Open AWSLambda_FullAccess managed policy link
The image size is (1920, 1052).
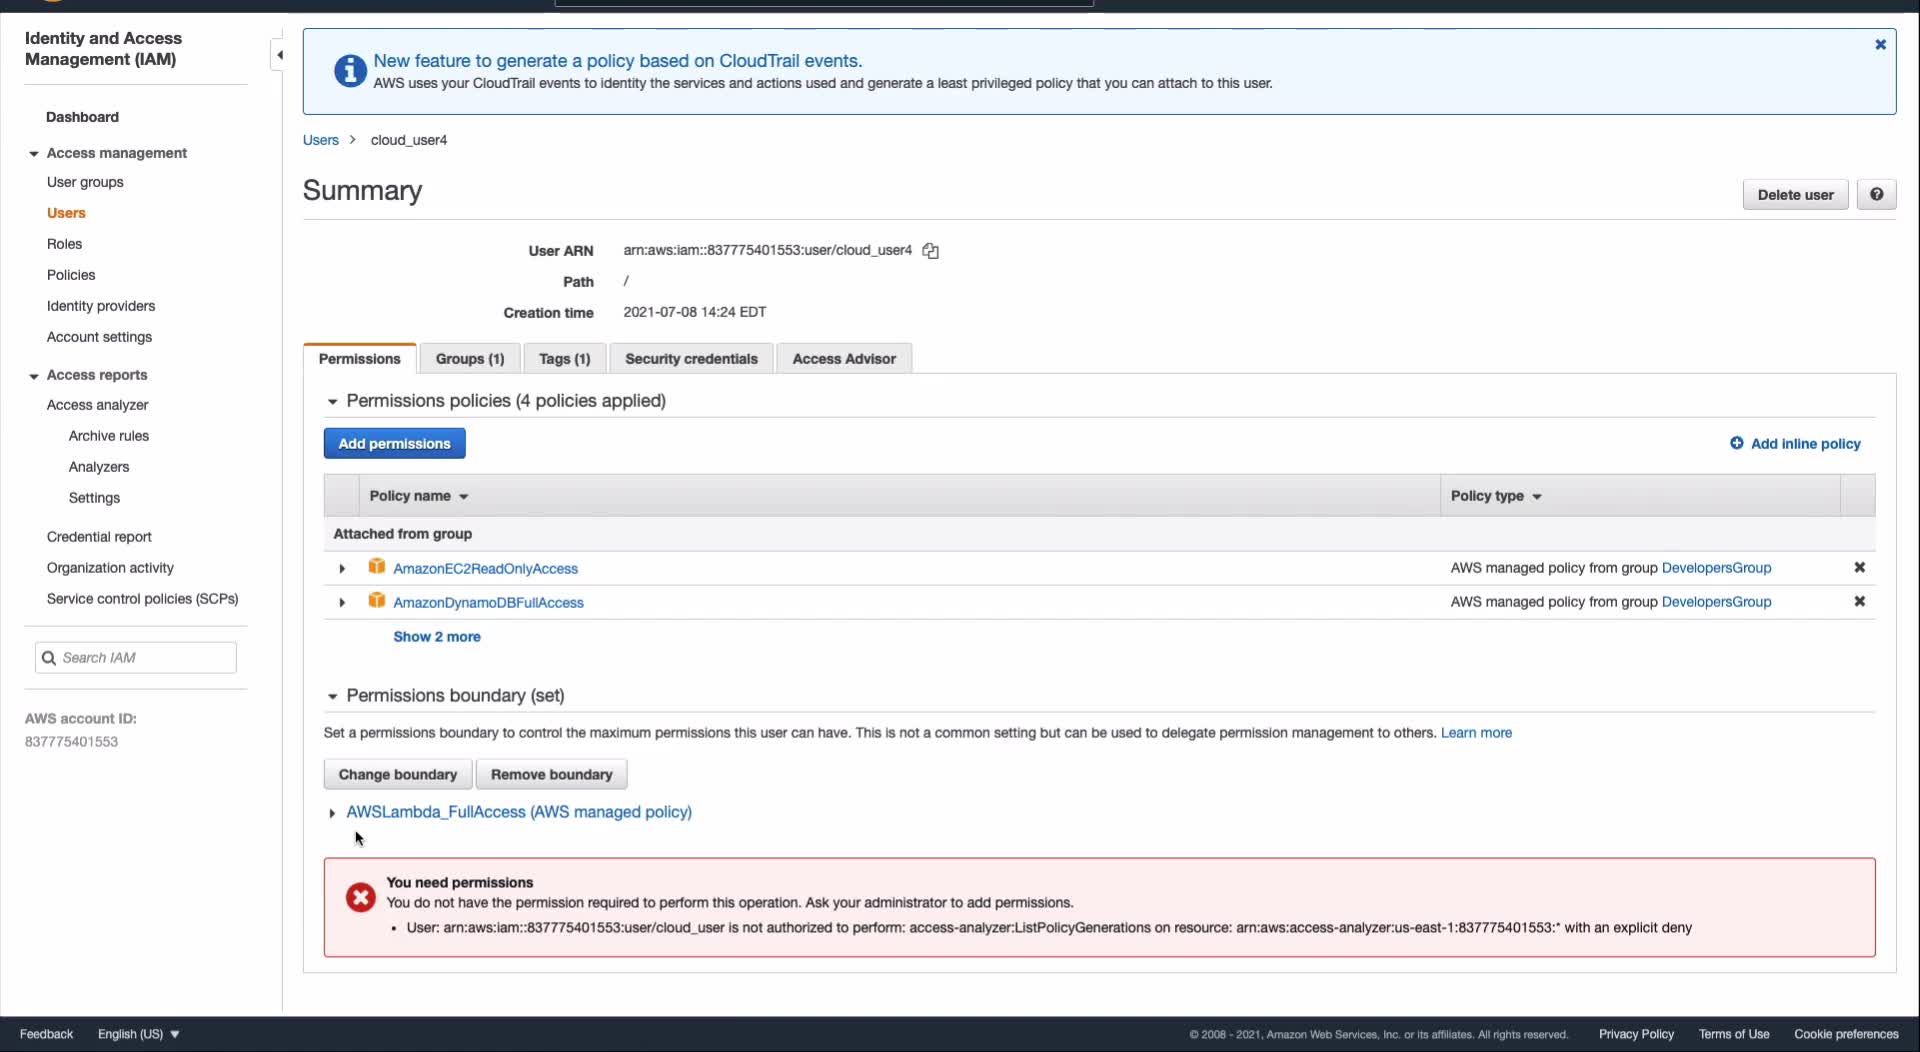pyautogui.click(x=519, y=812)
